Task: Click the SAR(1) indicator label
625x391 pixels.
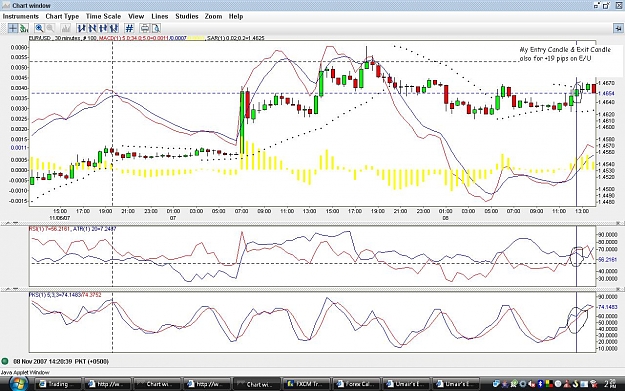Action: click(x=235, y=38)
